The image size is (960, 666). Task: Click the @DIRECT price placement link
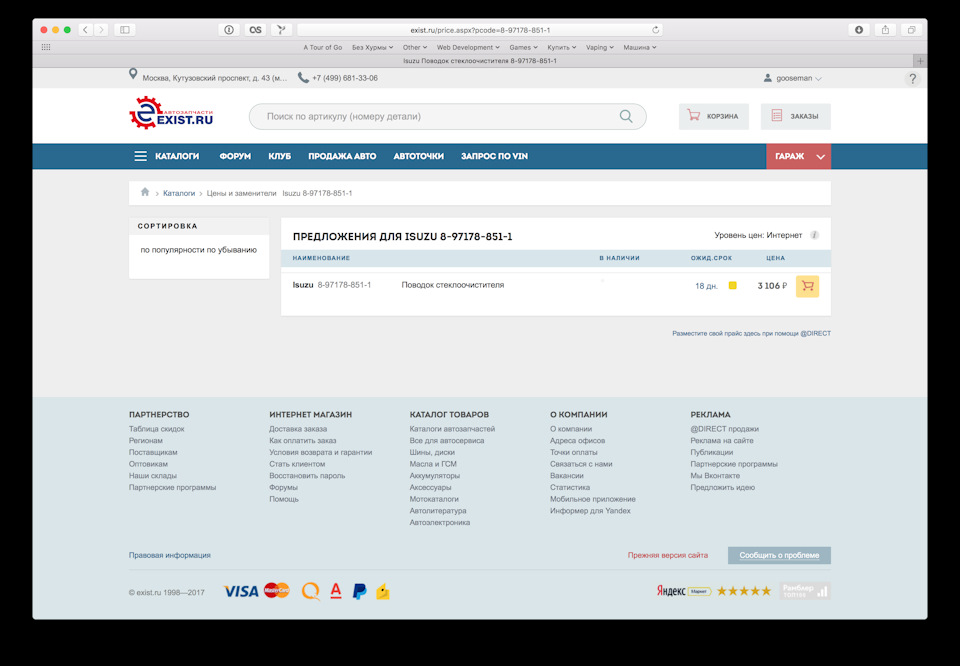[x=751, y=334]
